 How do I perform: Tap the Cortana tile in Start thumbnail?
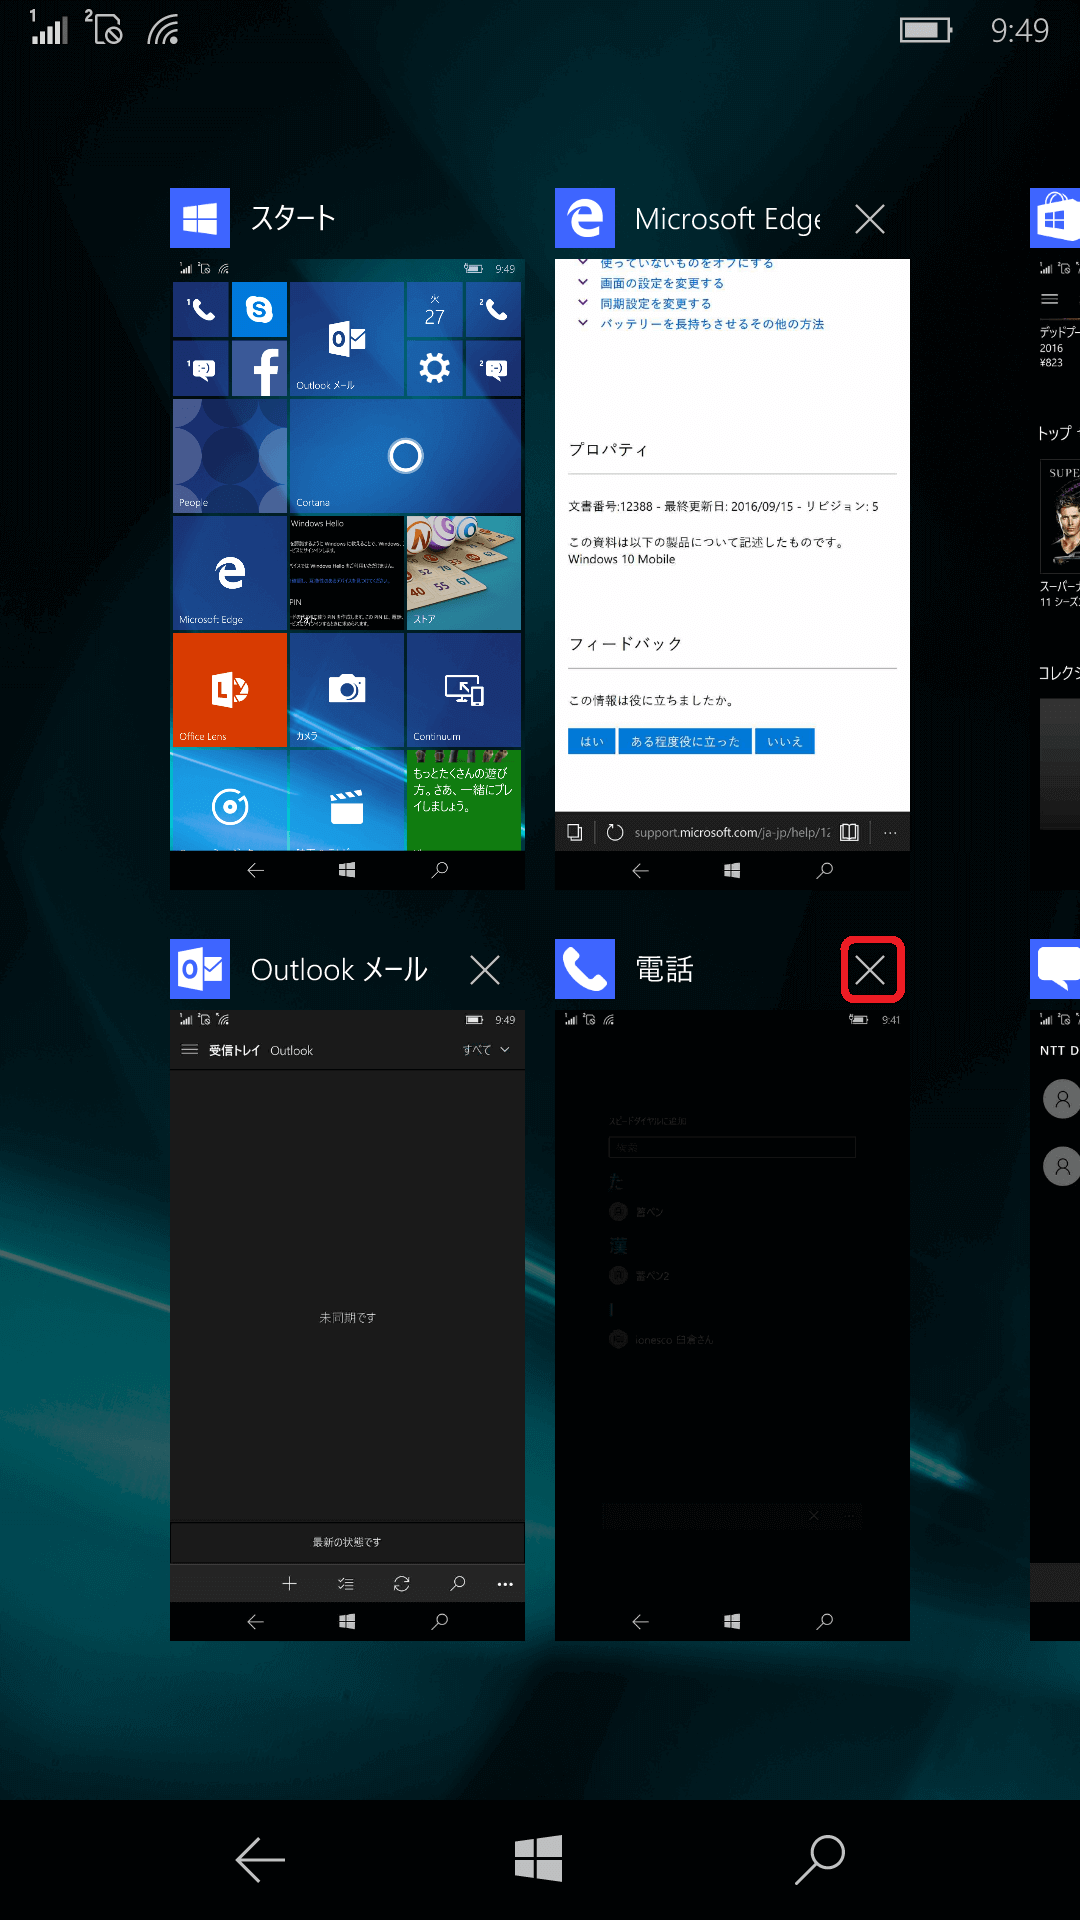click(x=405, y=456)
